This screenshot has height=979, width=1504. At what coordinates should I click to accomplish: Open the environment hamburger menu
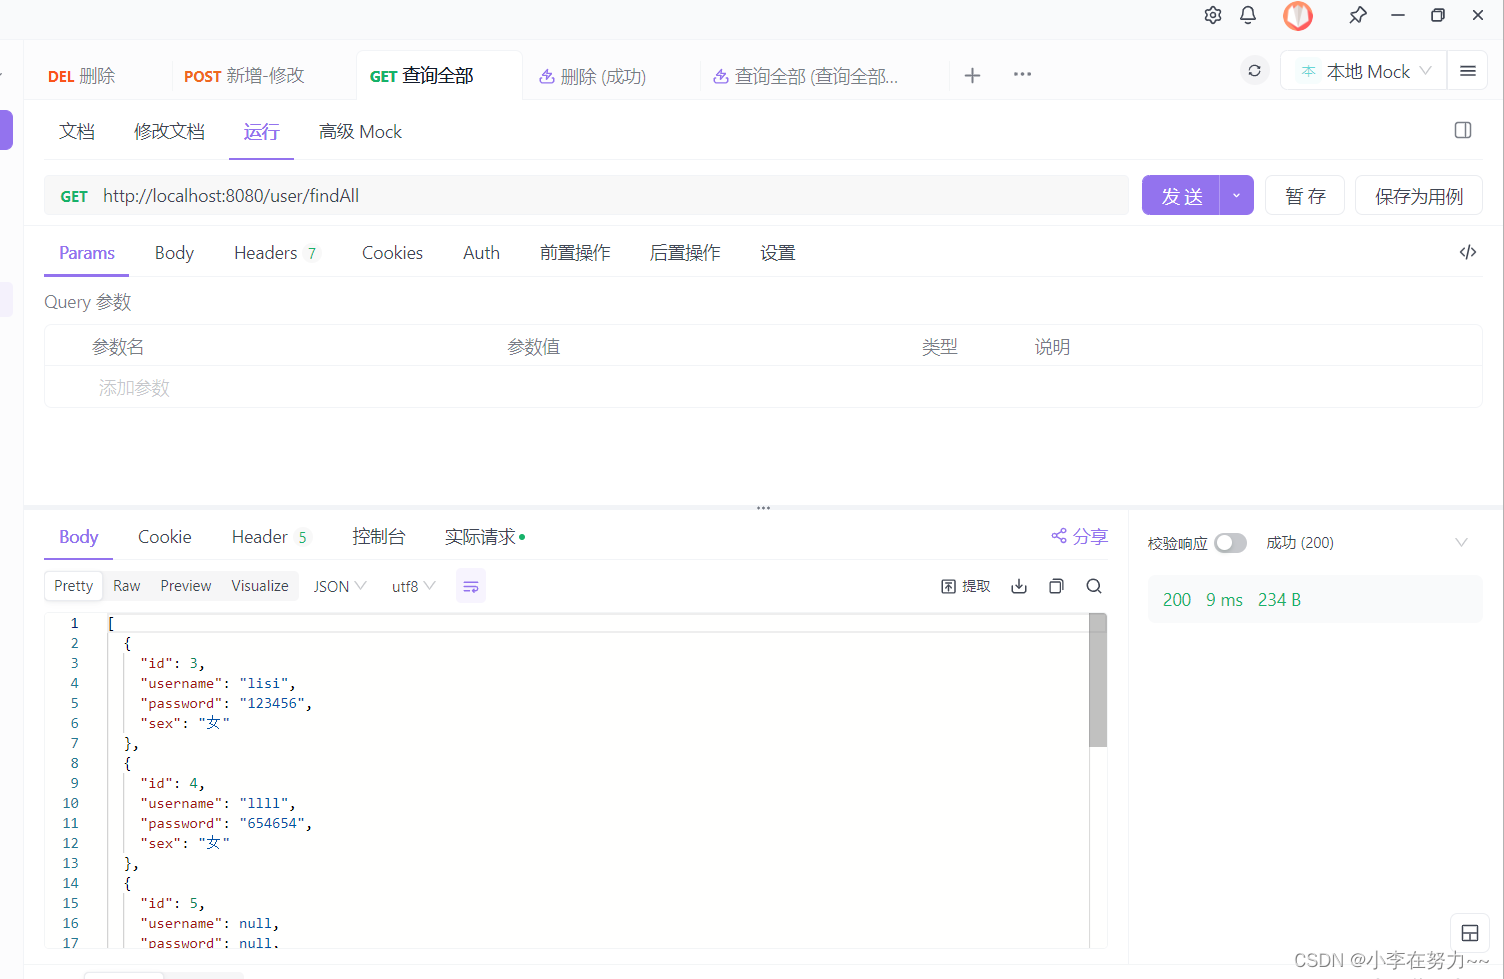1467,70
